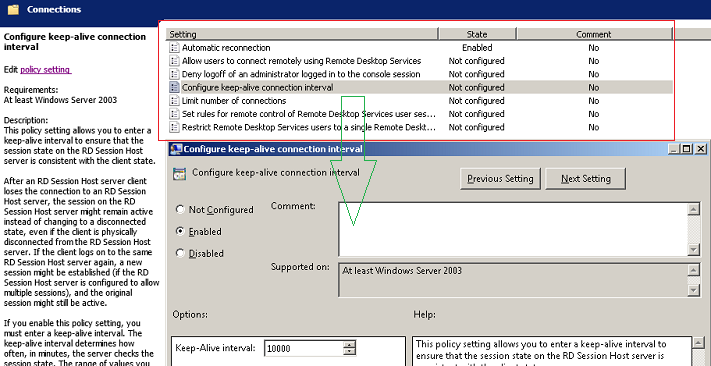The image size is (711, 366).
Task: Close the keep-alive policy dialog
Action: point(701,149)
